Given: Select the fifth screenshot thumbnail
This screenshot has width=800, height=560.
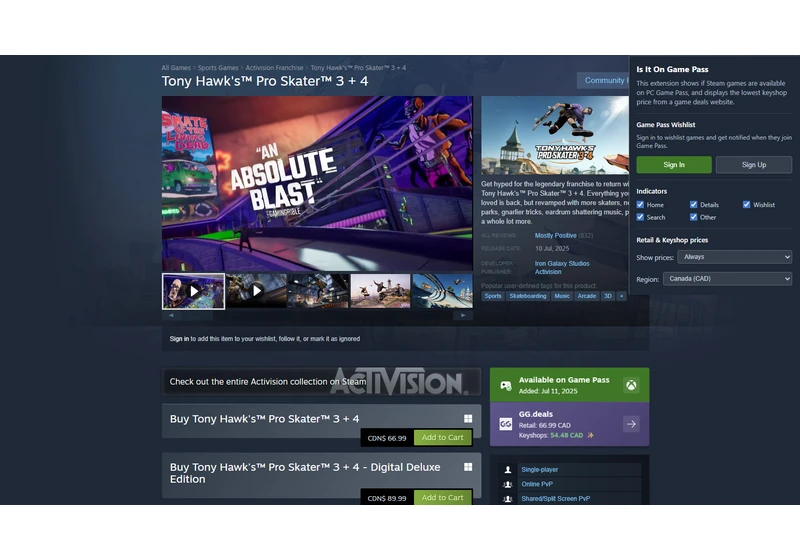Looking at the screenshot, I should (442, 291).
